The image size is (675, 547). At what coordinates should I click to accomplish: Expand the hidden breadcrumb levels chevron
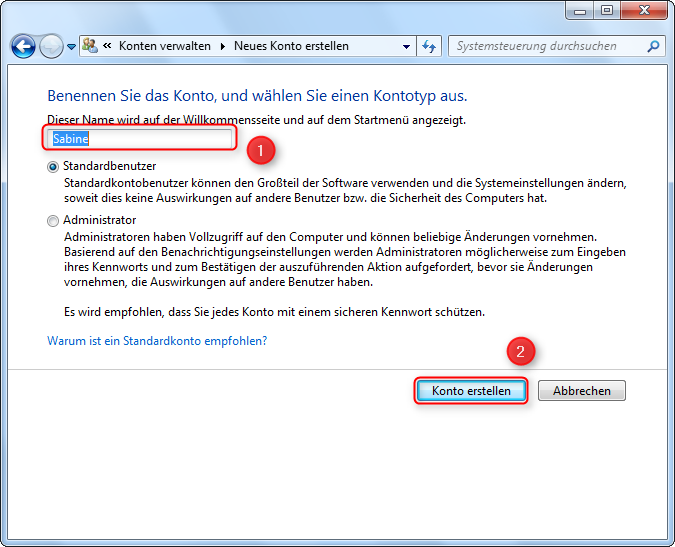(x=107, y=46)
